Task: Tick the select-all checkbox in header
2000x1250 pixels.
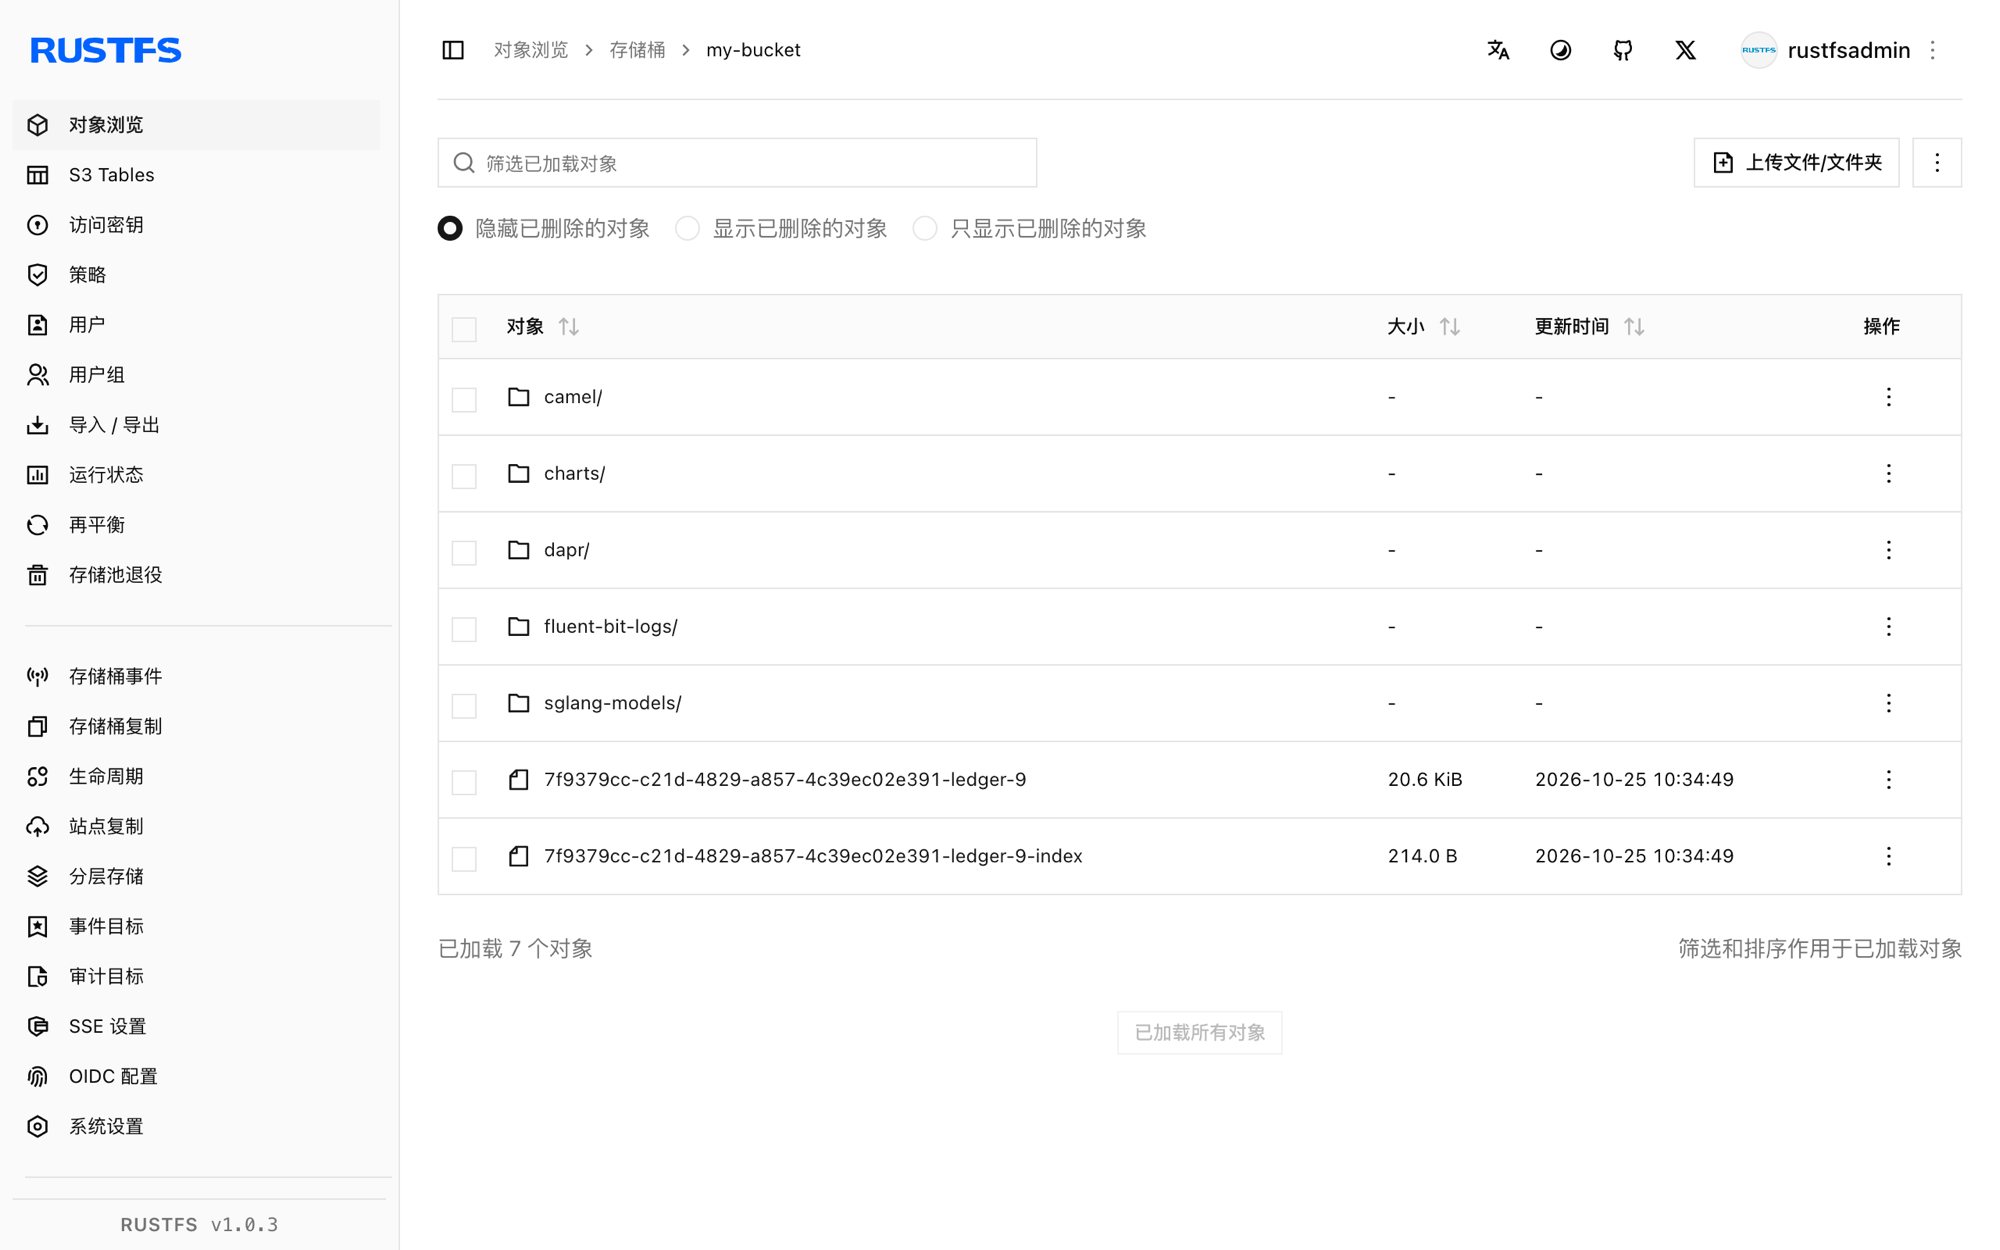Action: click(x=464, y=329)
